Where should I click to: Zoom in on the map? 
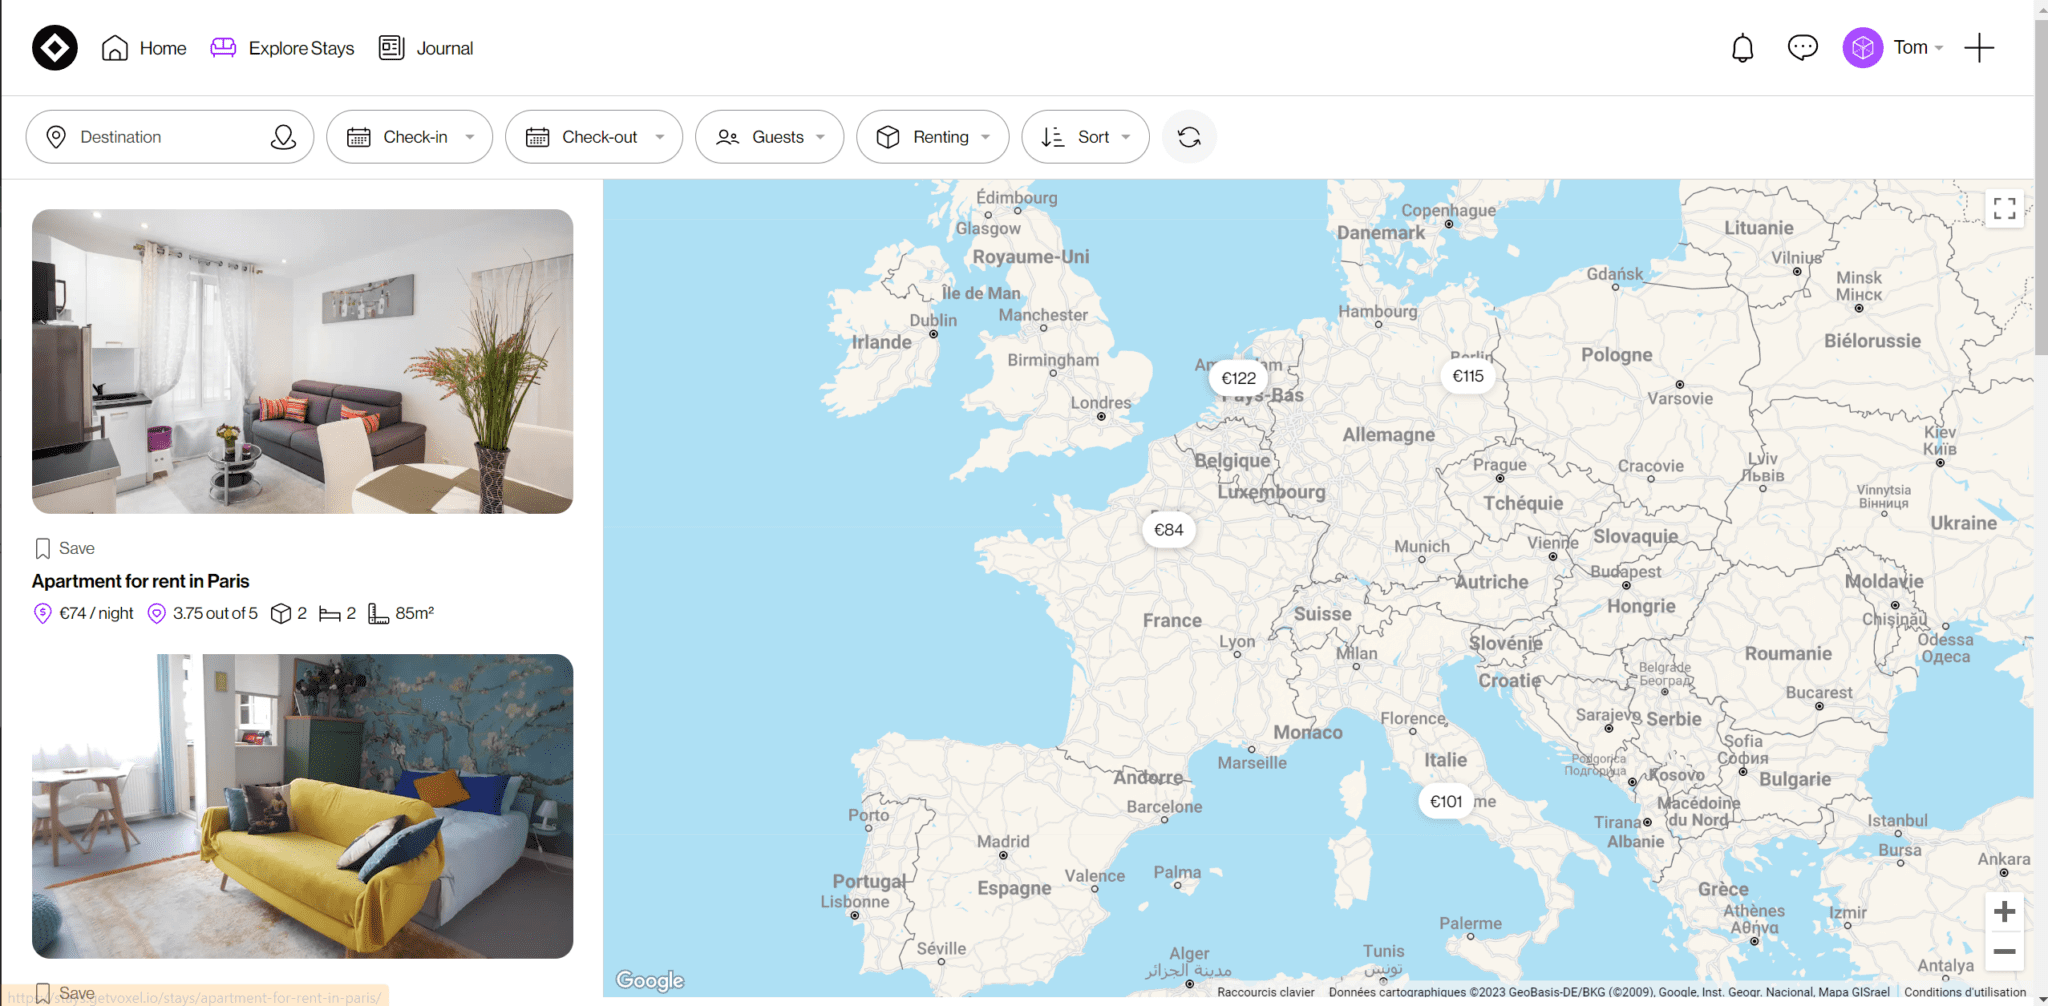pyautogui.click(x=2004, y=912)
